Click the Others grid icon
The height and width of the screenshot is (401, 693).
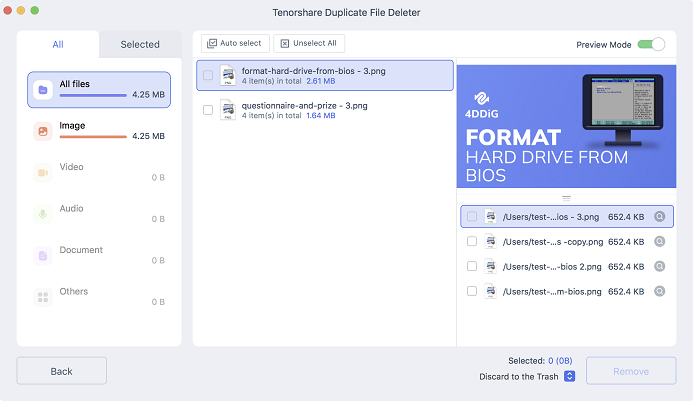[43, 297]
